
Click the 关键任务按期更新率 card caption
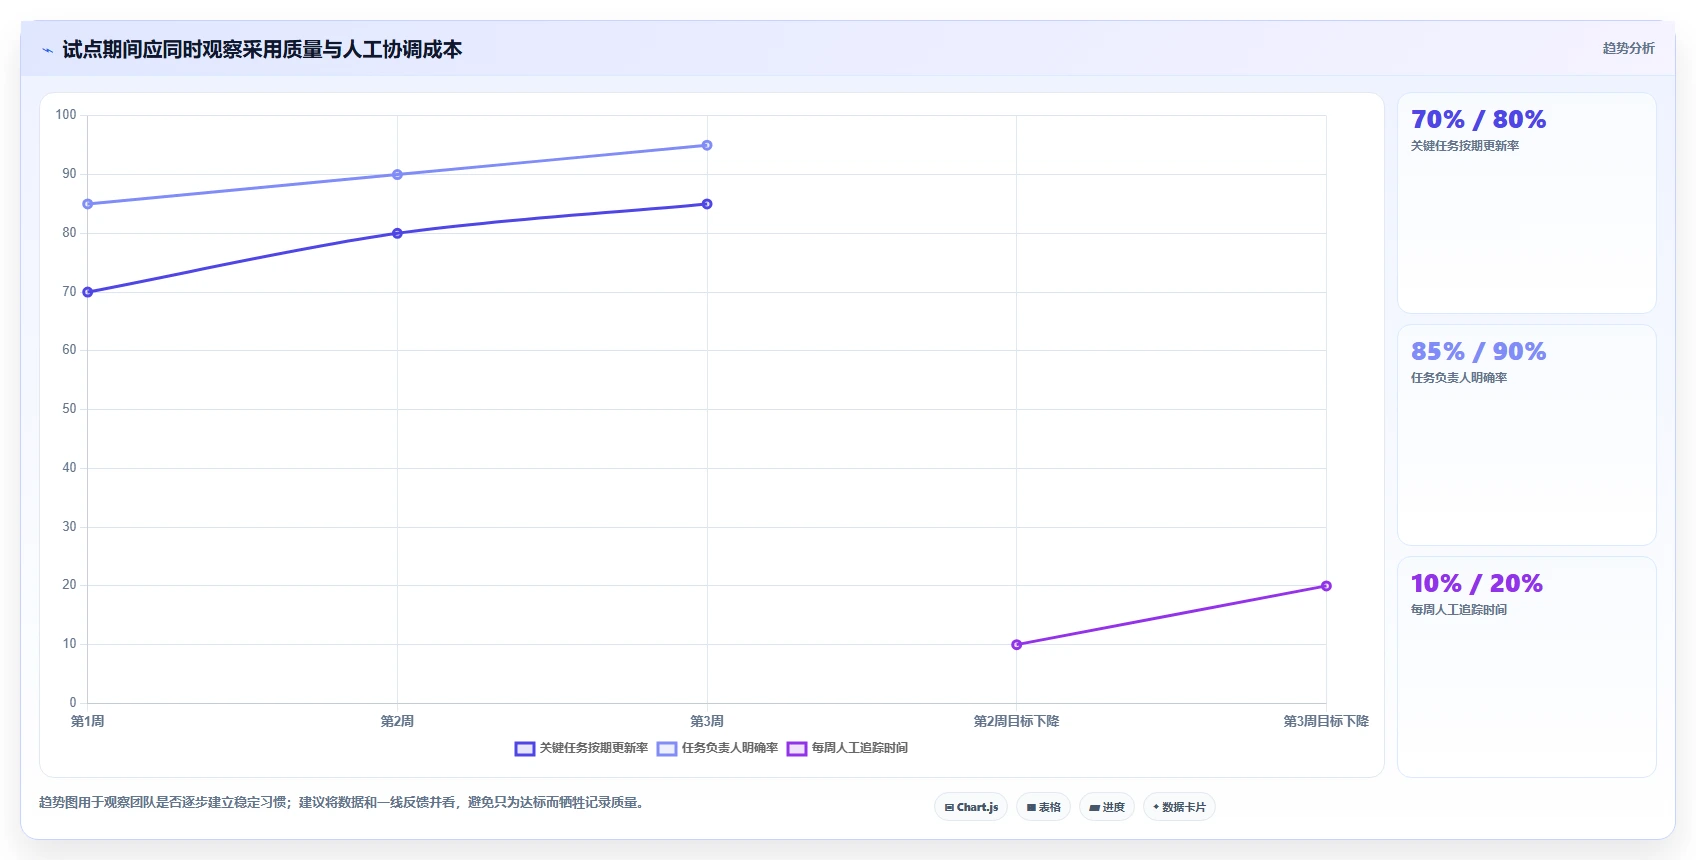[1464, 146]
